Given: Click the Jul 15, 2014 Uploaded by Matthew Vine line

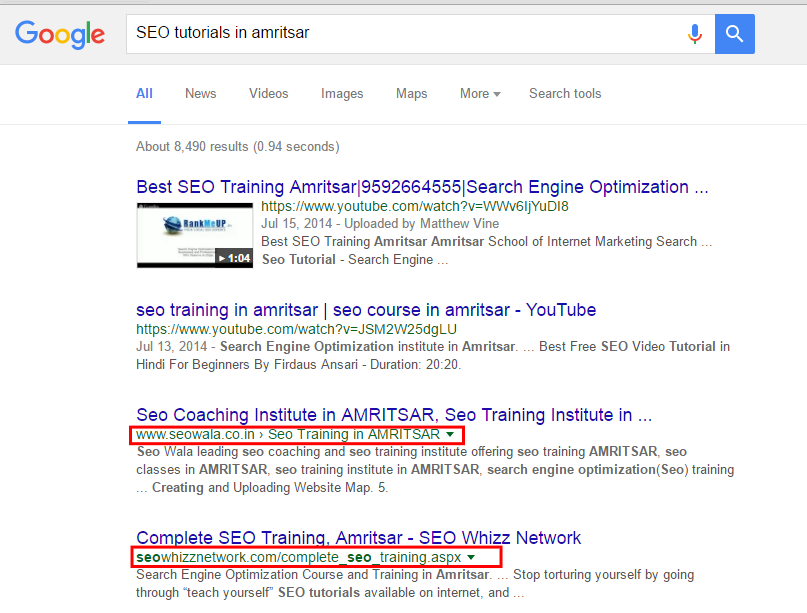Looking at the screenshot, I should point(380,224).
